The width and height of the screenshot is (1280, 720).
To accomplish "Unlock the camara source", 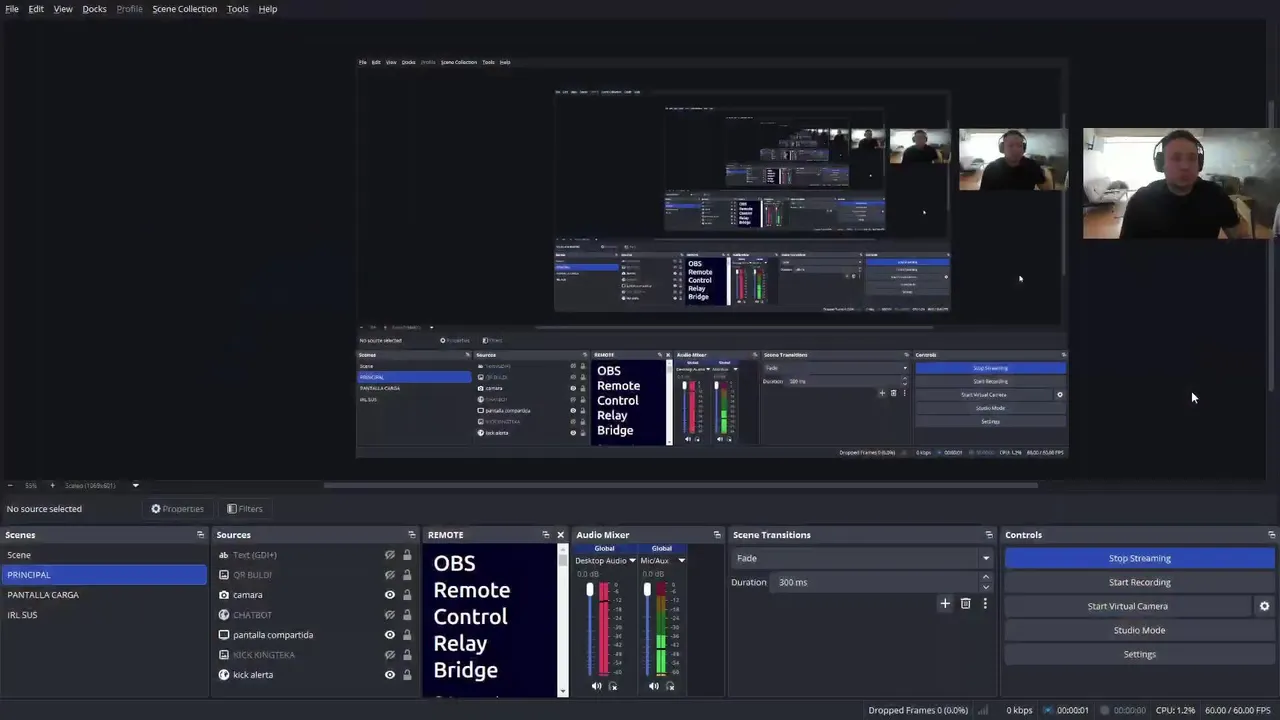I will (407, 595).
